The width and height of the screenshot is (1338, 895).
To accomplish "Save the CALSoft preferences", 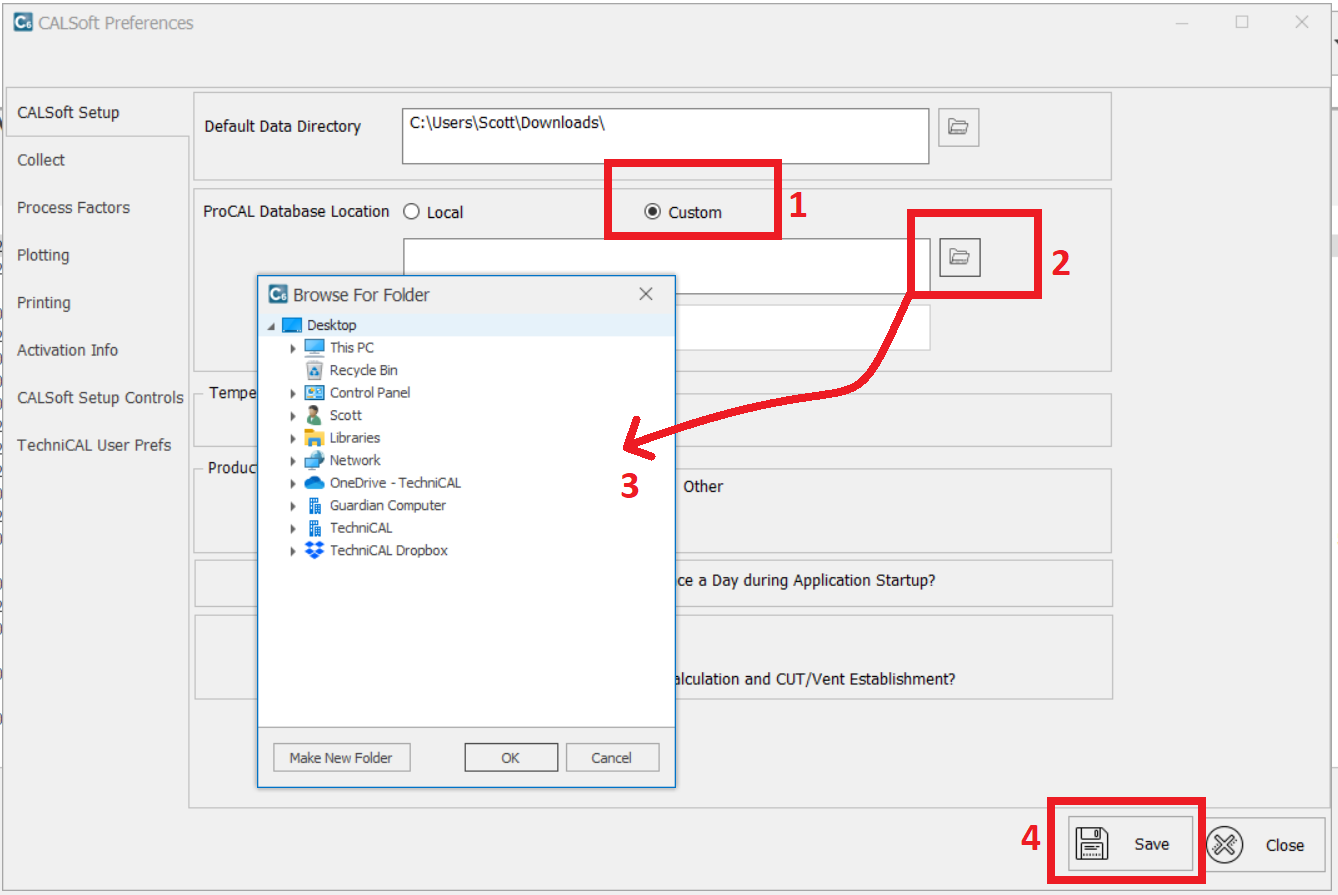I will click(1131, 844).
